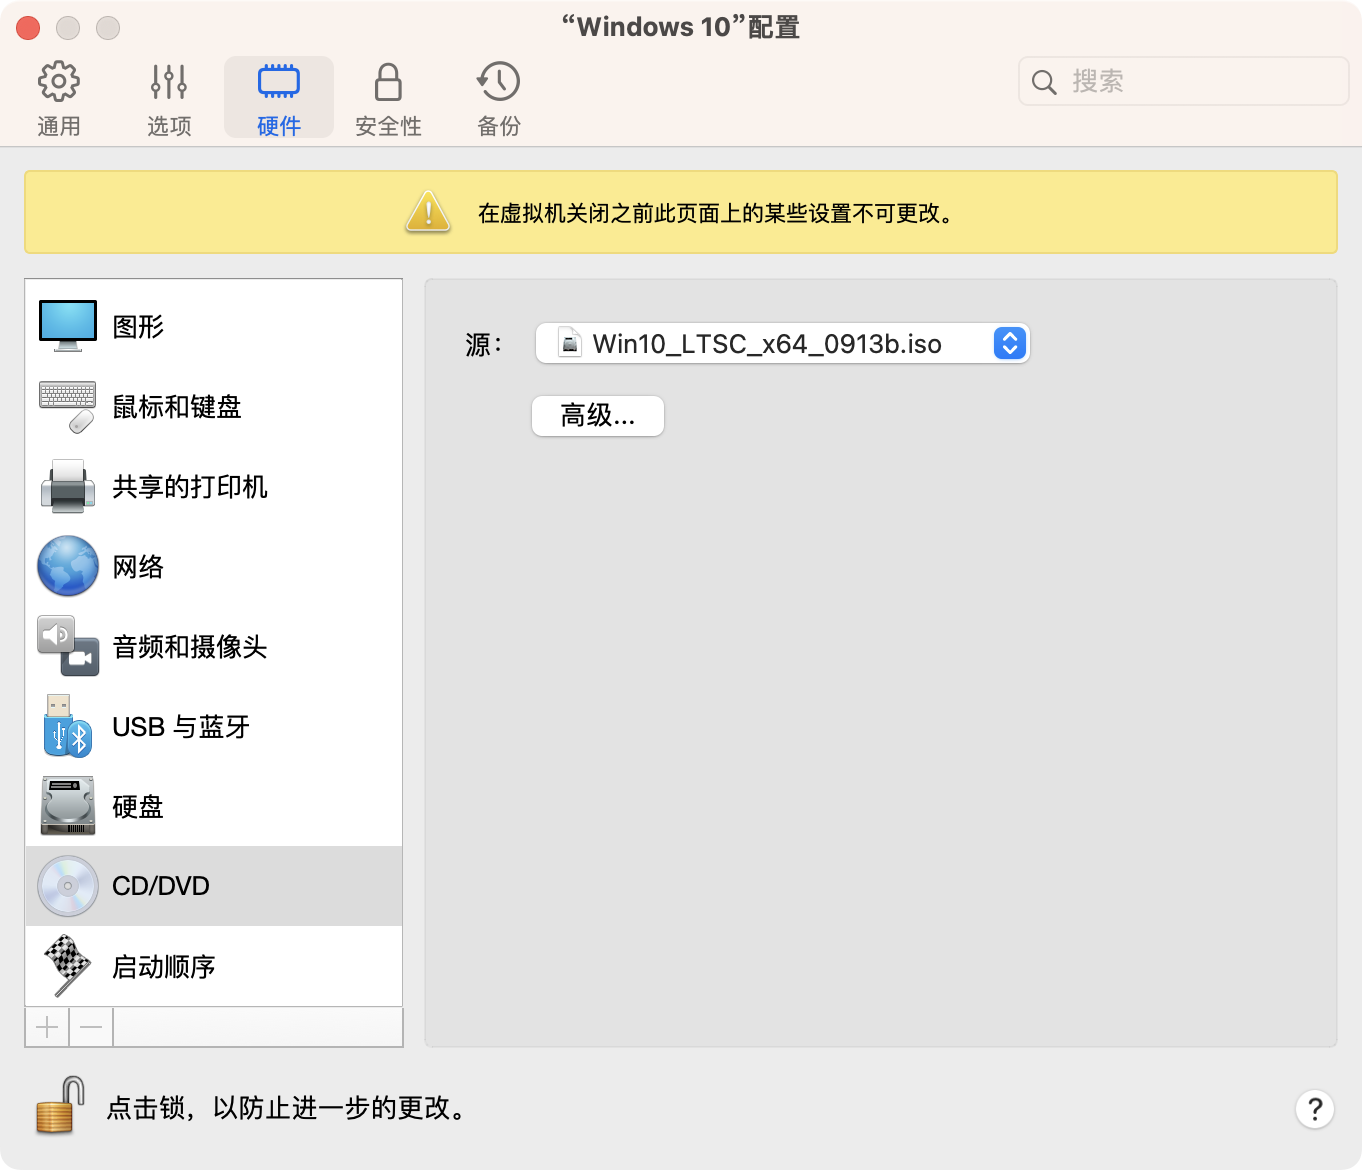Choose the 音频和摄像头 row label
The image size is (1362, 1170).
coord(190,647)
